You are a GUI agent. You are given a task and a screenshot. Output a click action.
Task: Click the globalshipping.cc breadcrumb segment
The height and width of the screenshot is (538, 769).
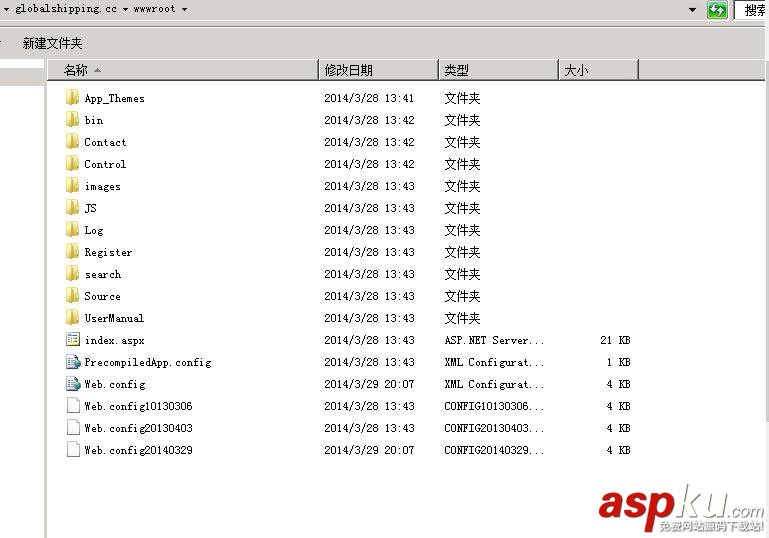66,9
